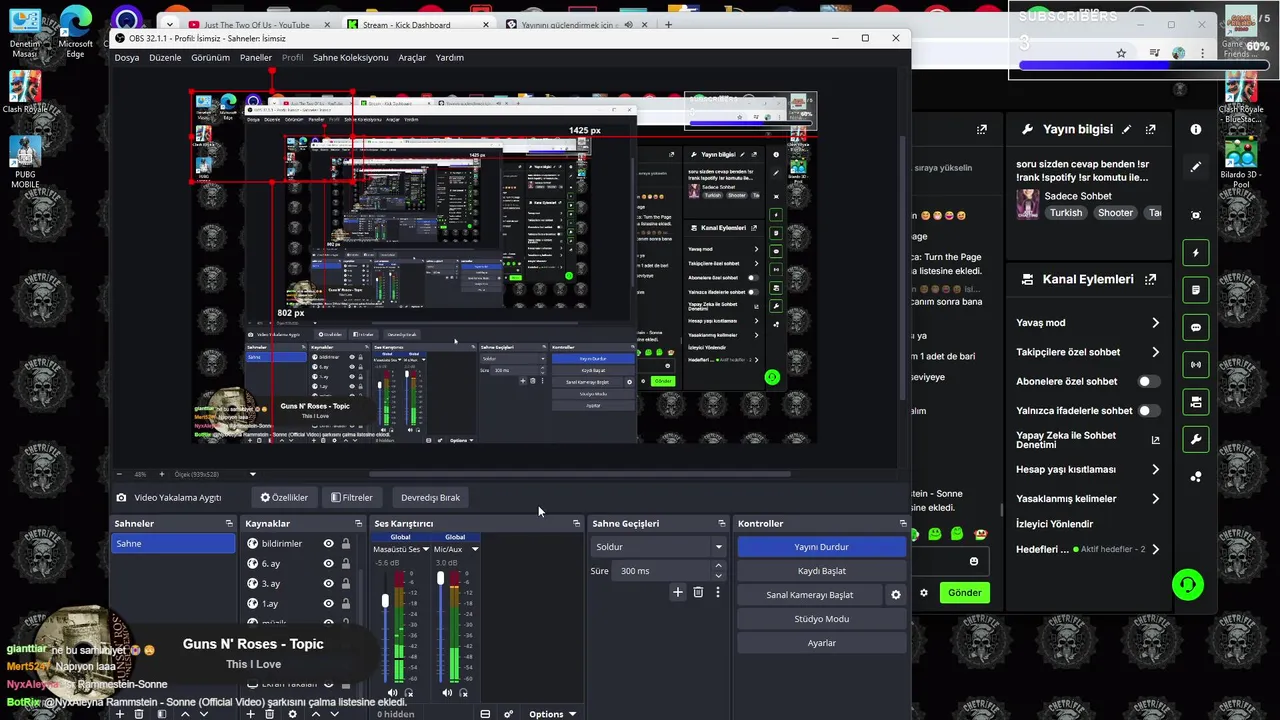The width and height of the screenshot is (1280, 720).
Task: Open Düzenle menu in OBS
Action: pyautogui.click(x=165, y=57)
